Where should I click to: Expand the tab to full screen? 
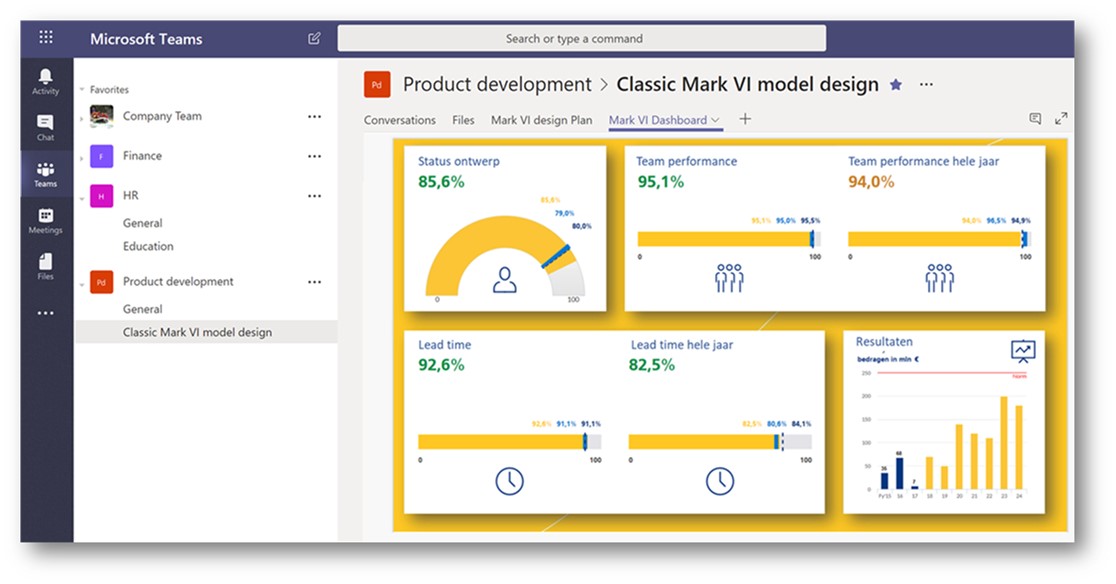point(1061,119)
